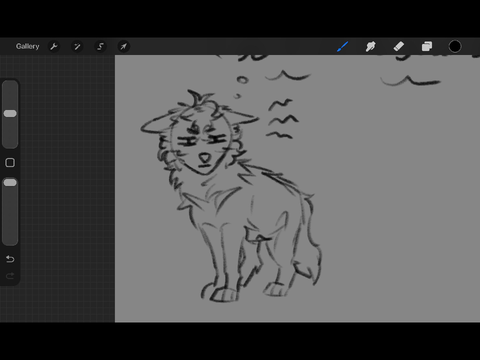Redo the last undone stroke

[x=10, y=276]
